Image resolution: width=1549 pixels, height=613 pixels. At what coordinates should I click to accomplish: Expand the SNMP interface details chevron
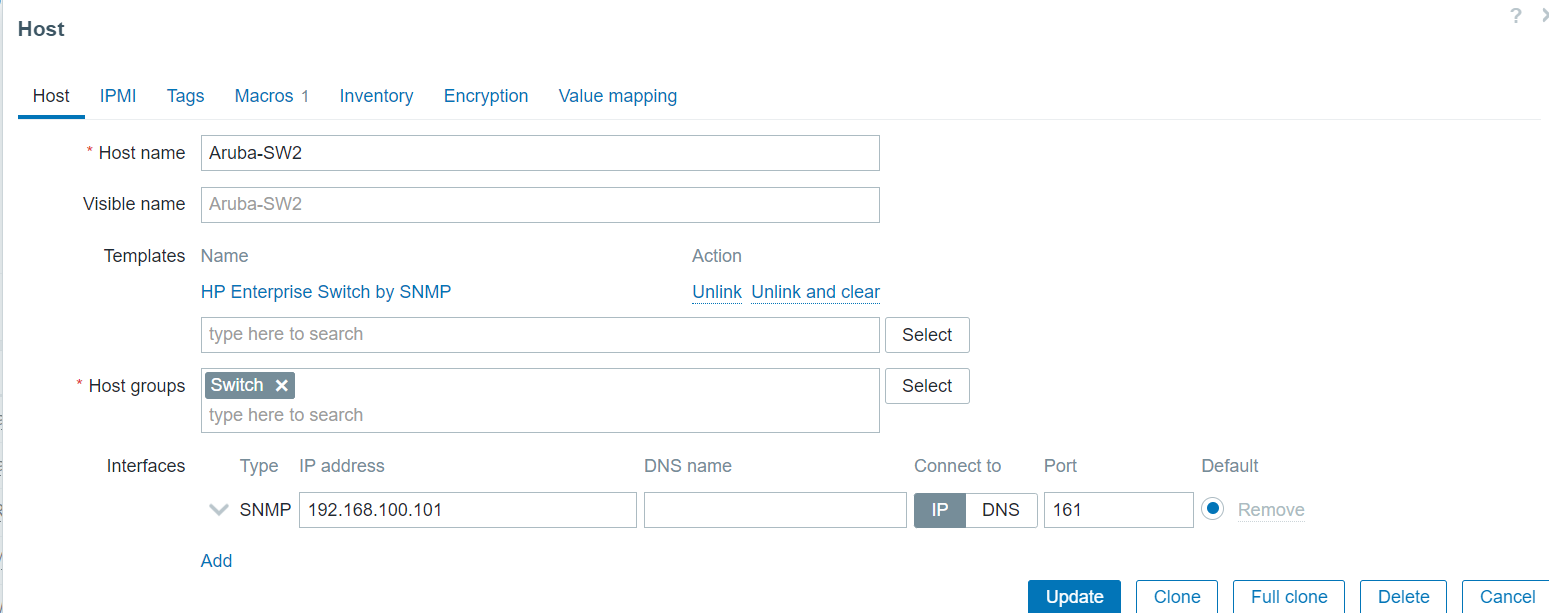click(219, 510)
